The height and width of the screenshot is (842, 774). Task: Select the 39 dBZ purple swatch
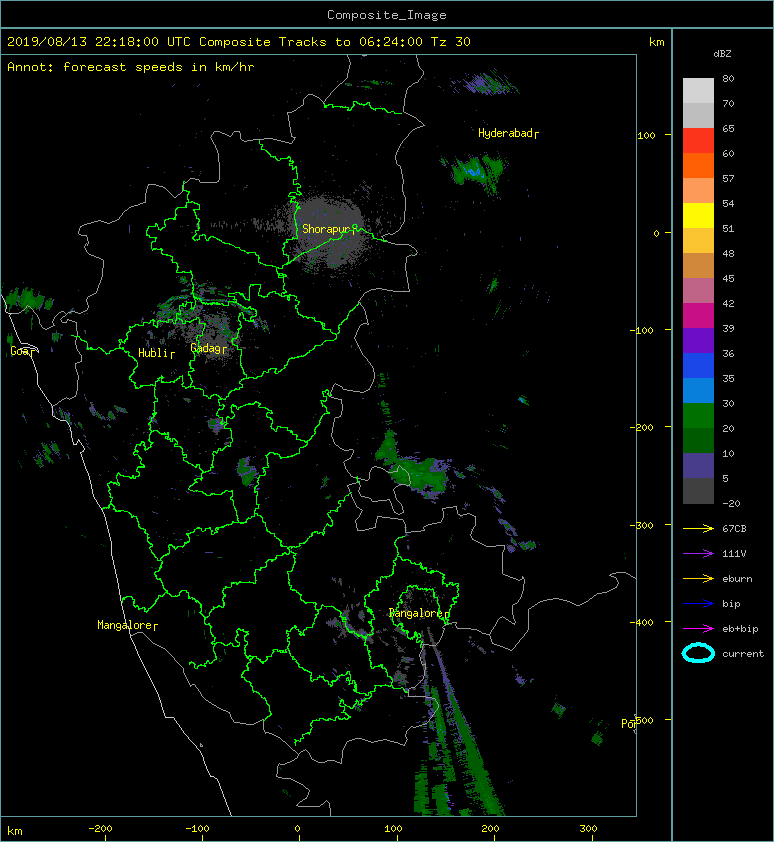[698, 340]
